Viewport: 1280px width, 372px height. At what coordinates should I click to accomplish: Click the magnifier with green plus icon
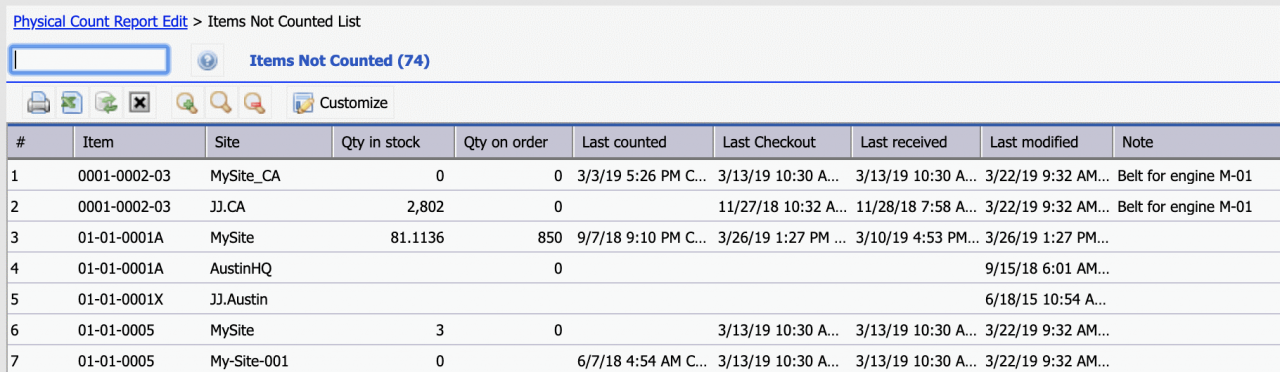[x=186, y=102]
